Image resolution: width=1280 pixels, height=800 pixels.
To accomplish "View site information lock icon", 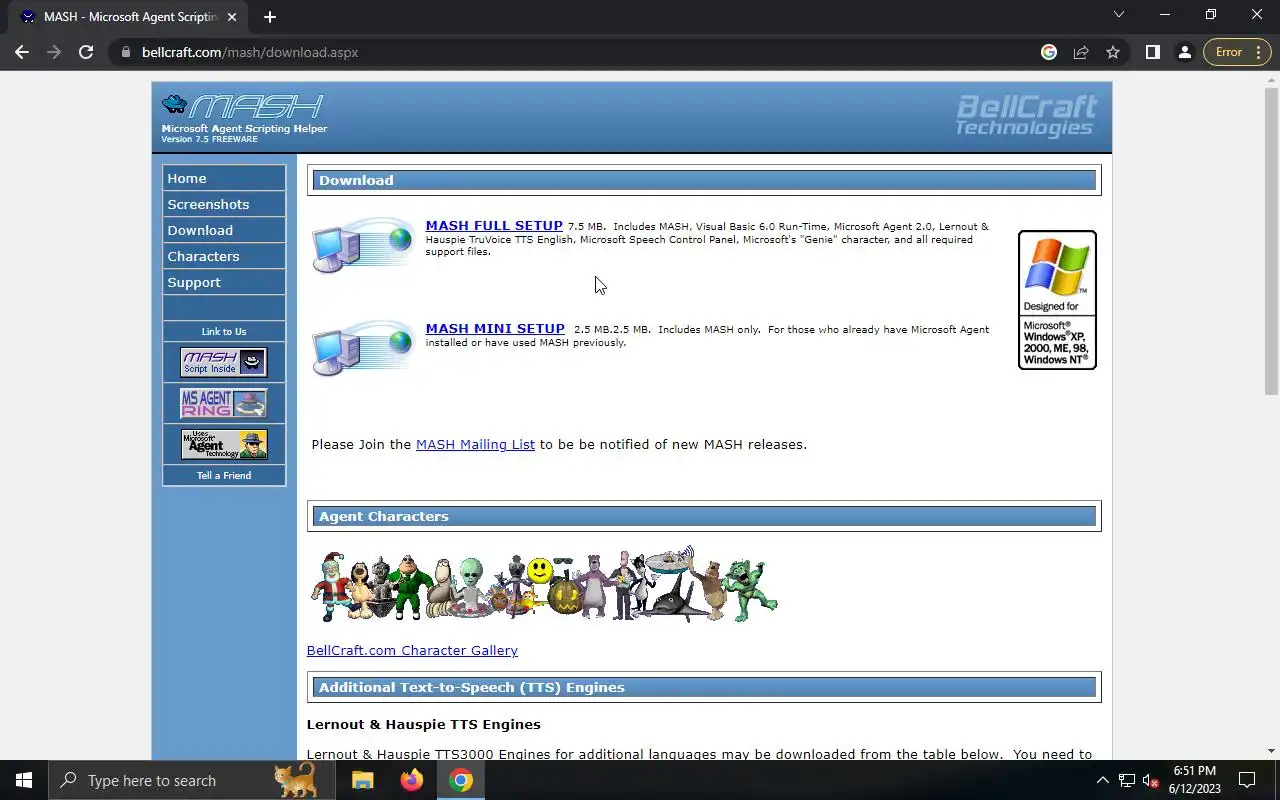I will pos(125,52).
